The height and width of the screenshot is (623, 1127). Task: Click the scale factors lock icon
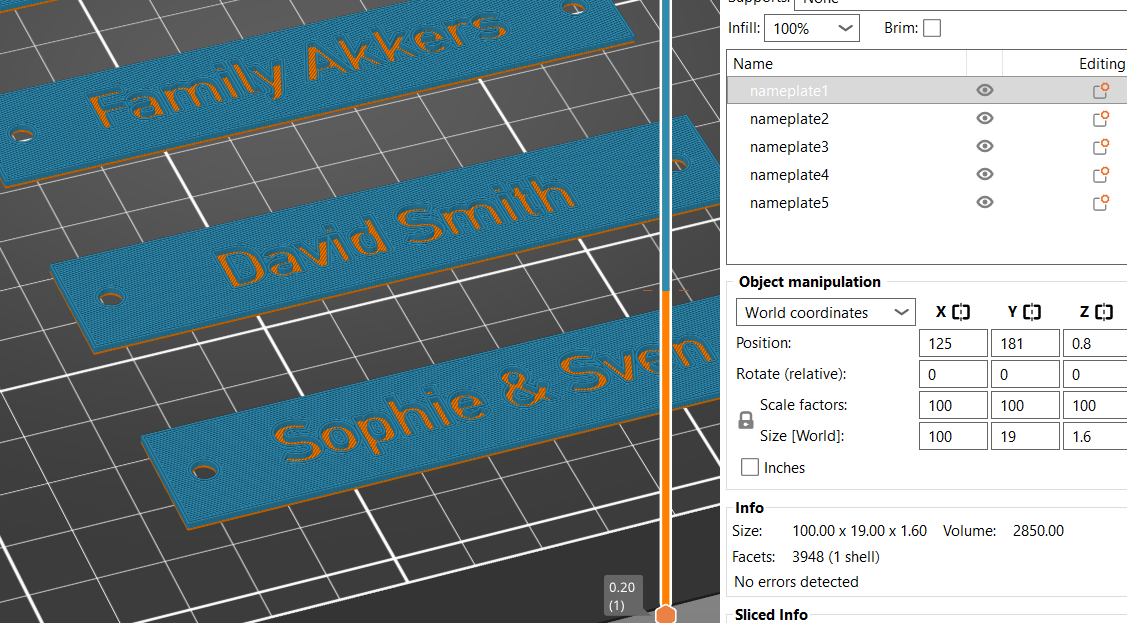click(x=746, y=420)
